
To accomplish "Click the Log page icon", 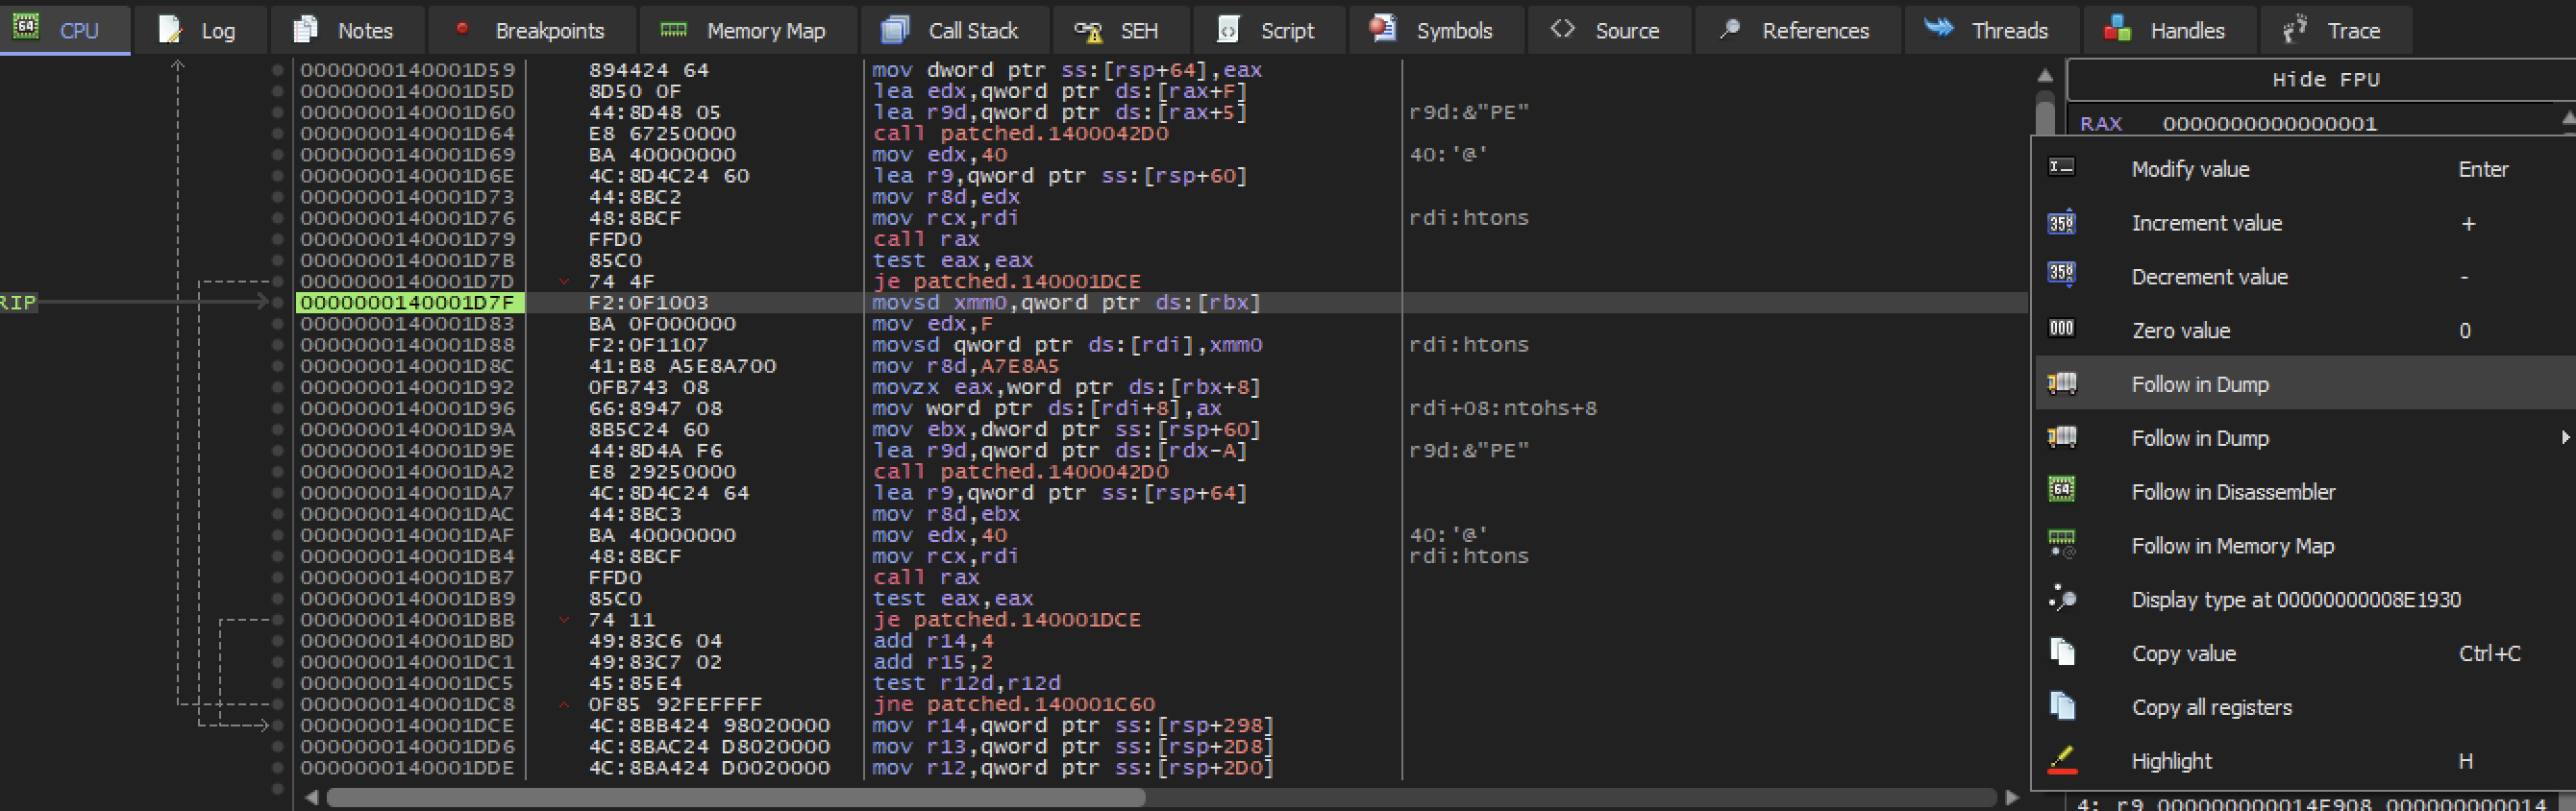I will point(170,30).
